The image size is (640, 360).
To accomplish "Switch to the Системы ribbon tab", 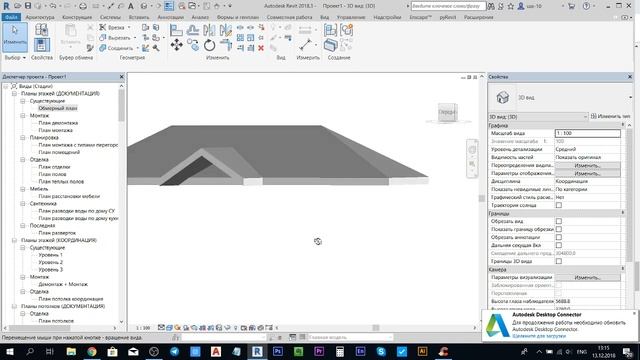I will click(110, 17).
